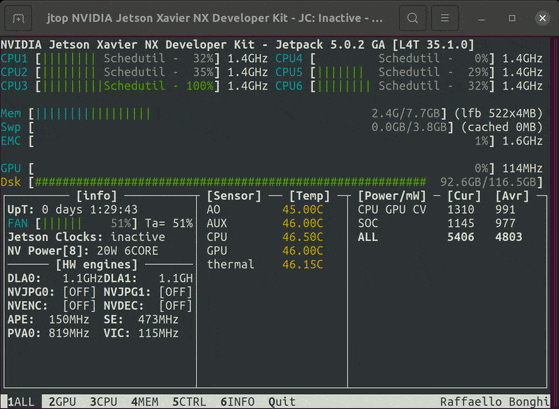Screen dimensions: 559x409
Task: Click the thermal 46.15C temperature
Action: [303, 265]
